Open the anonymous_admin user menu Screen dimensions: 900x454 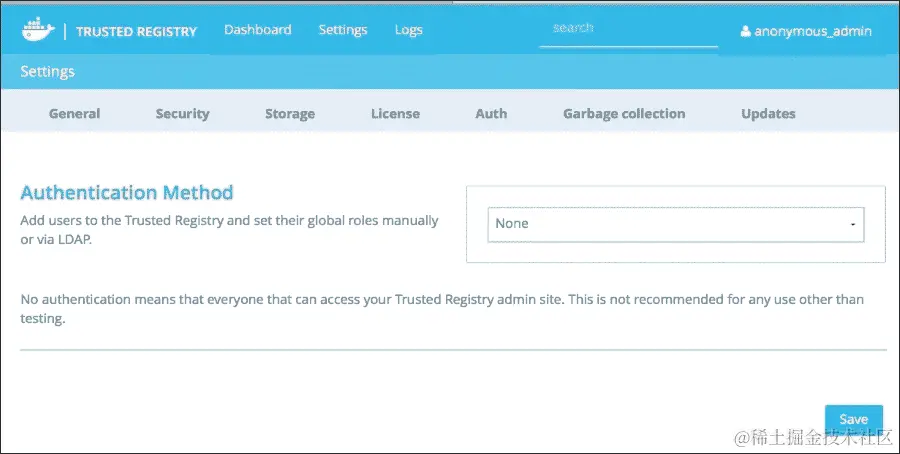(x=806, y=31)
